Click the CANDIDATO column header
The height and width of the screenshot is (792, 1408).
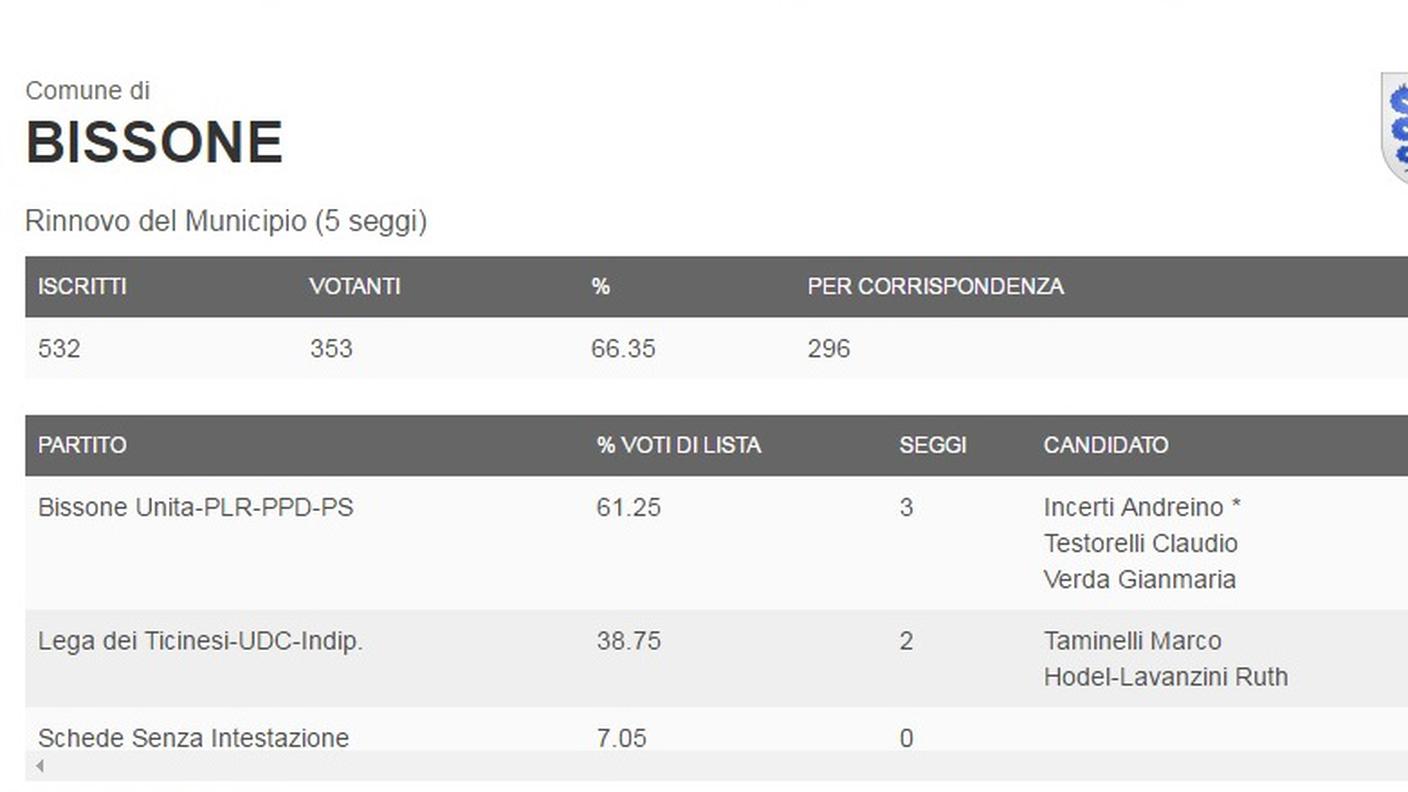pos(1106,445)
